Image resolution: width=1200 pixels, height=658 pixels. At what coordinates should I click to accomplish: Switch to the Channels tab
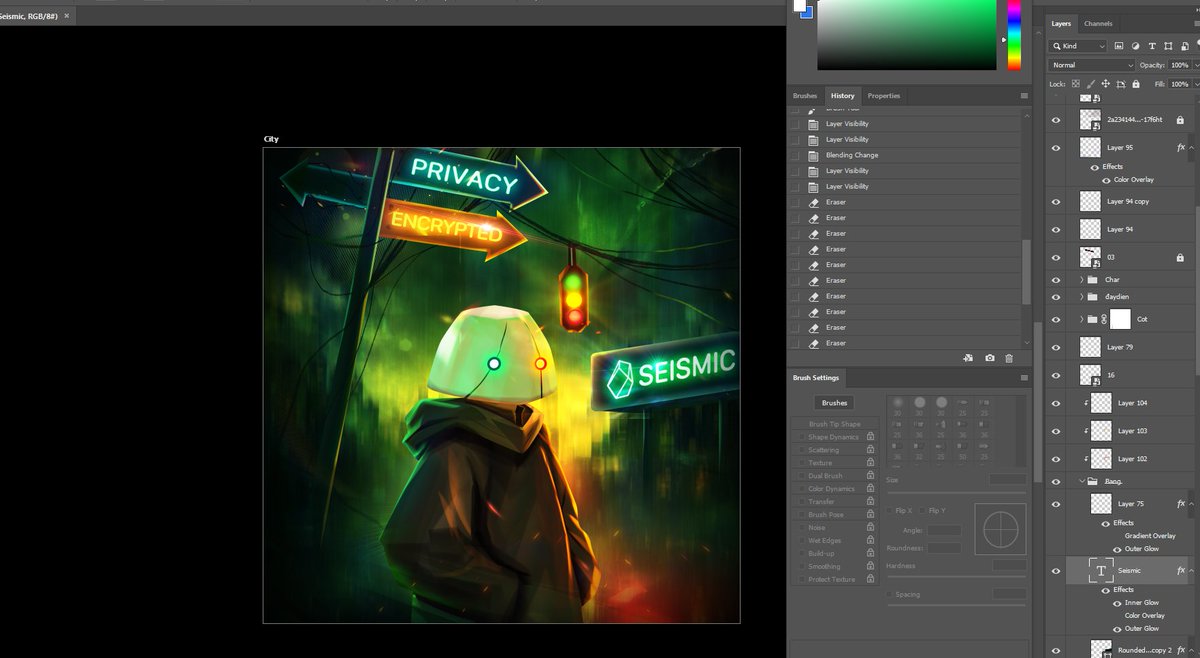point(1098,23)
